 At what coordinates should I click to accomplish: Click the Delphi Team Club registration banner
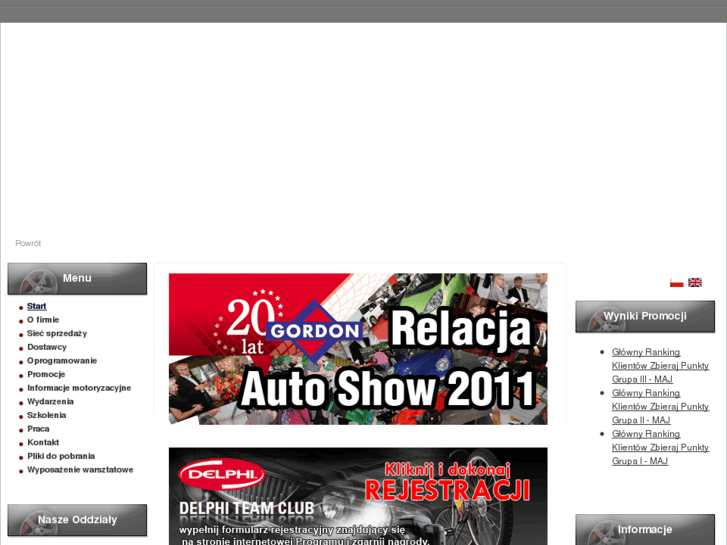358,496
